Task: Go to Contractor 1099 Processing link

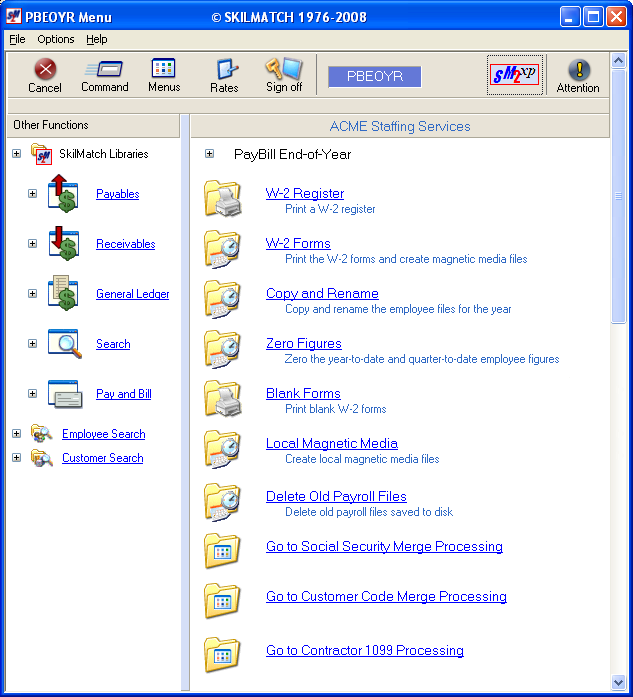Action: coord(365,651)
